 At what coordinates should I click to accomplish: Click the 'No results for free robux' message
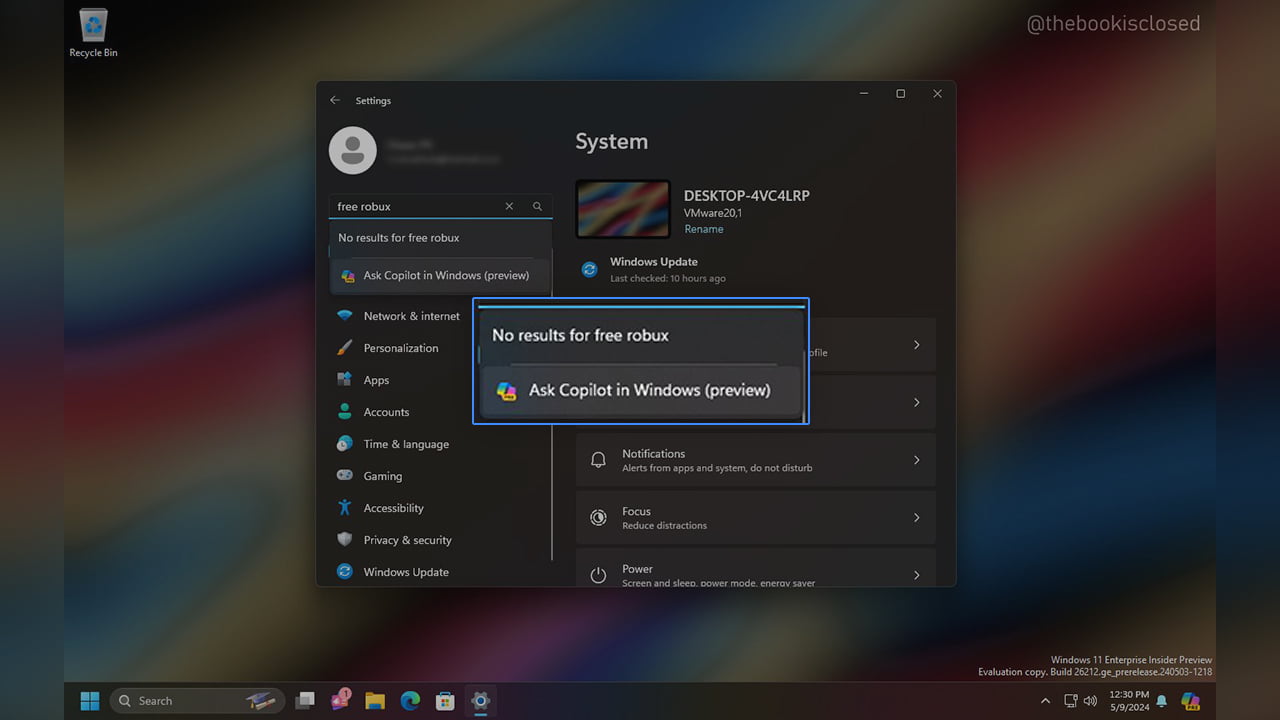point(399,238)
